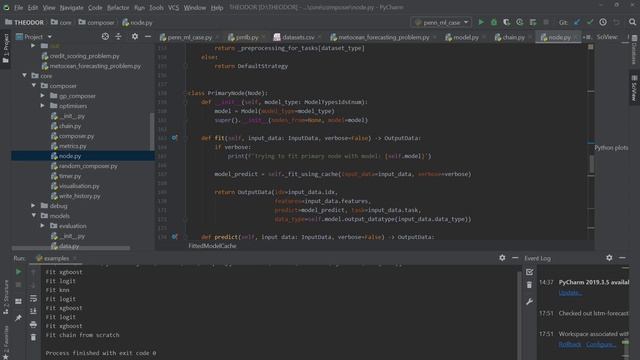The image size is (640, 360).
Task: Click the Event Log gear icon
Action: click(609, 258)
